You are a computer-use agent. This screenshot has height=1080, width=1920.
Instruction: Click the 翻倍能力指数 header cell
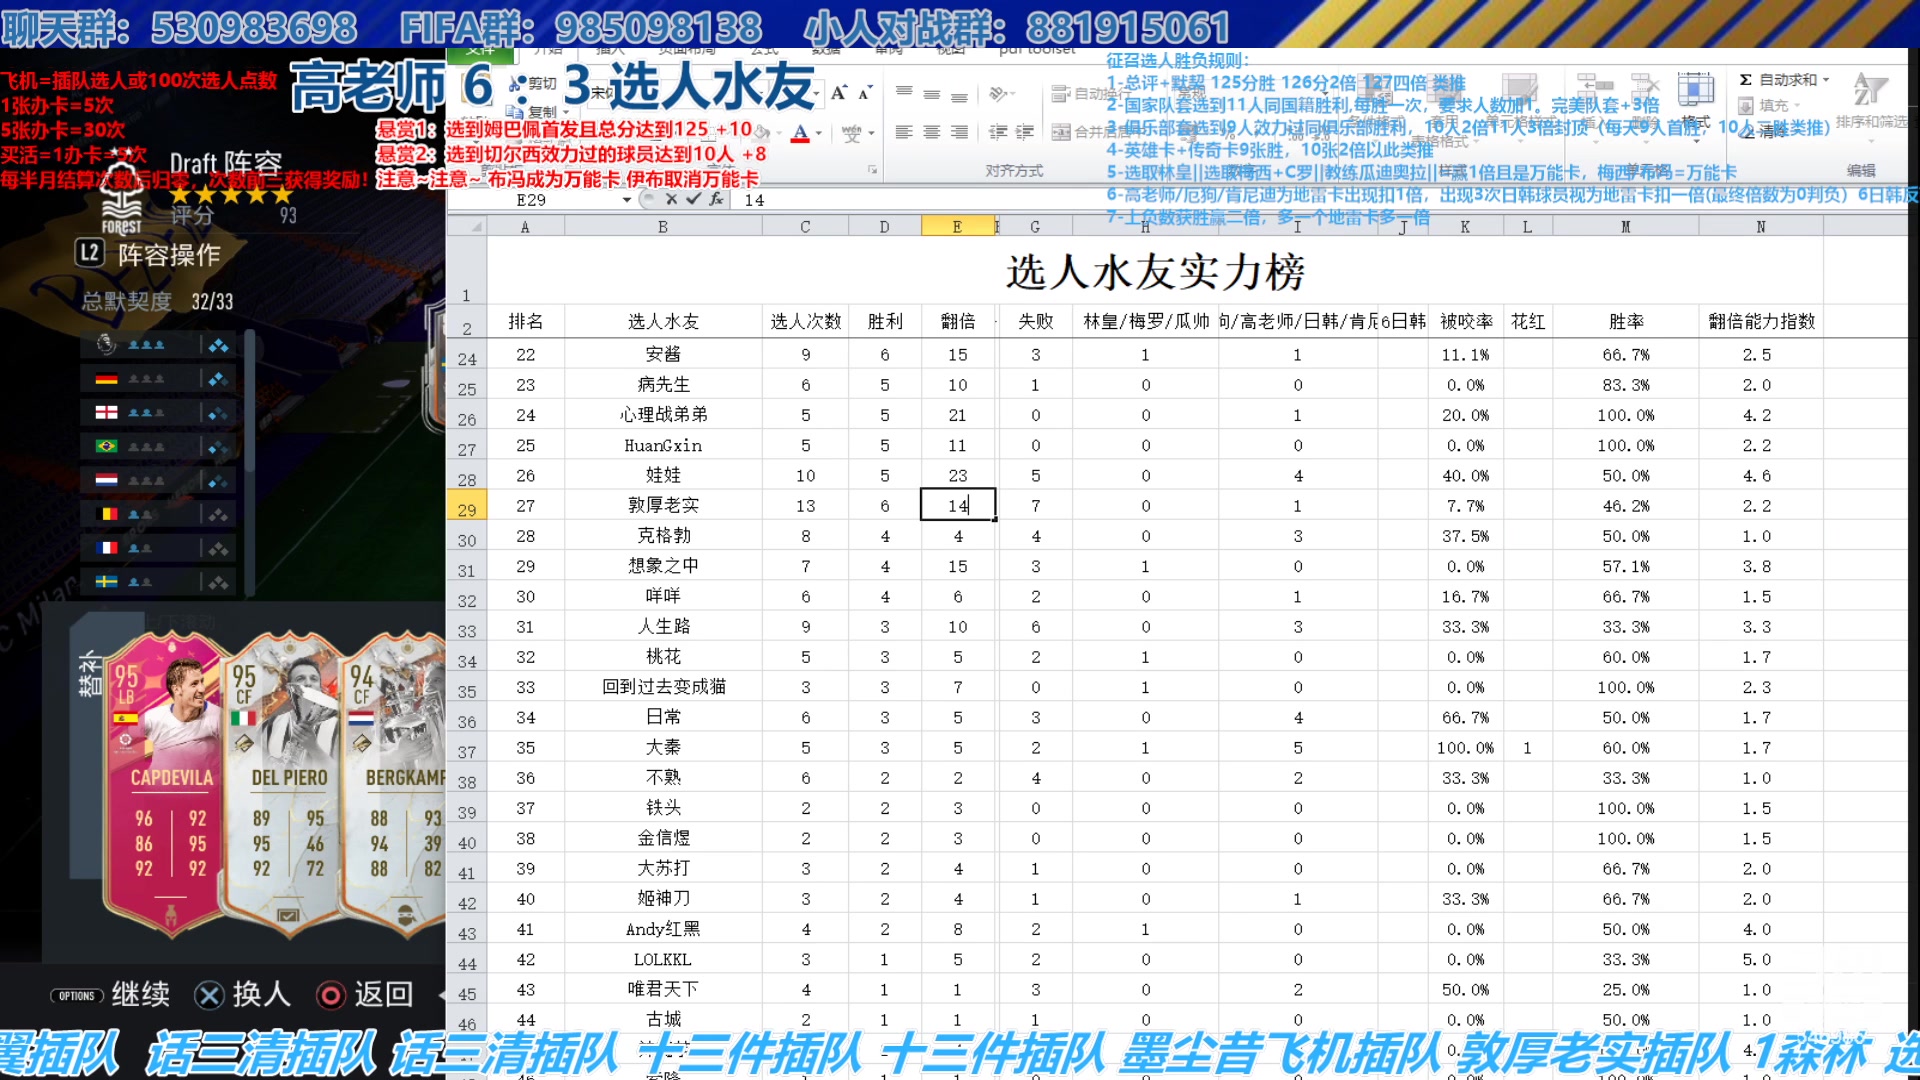pyautogui.click(x=1761, y=321)
